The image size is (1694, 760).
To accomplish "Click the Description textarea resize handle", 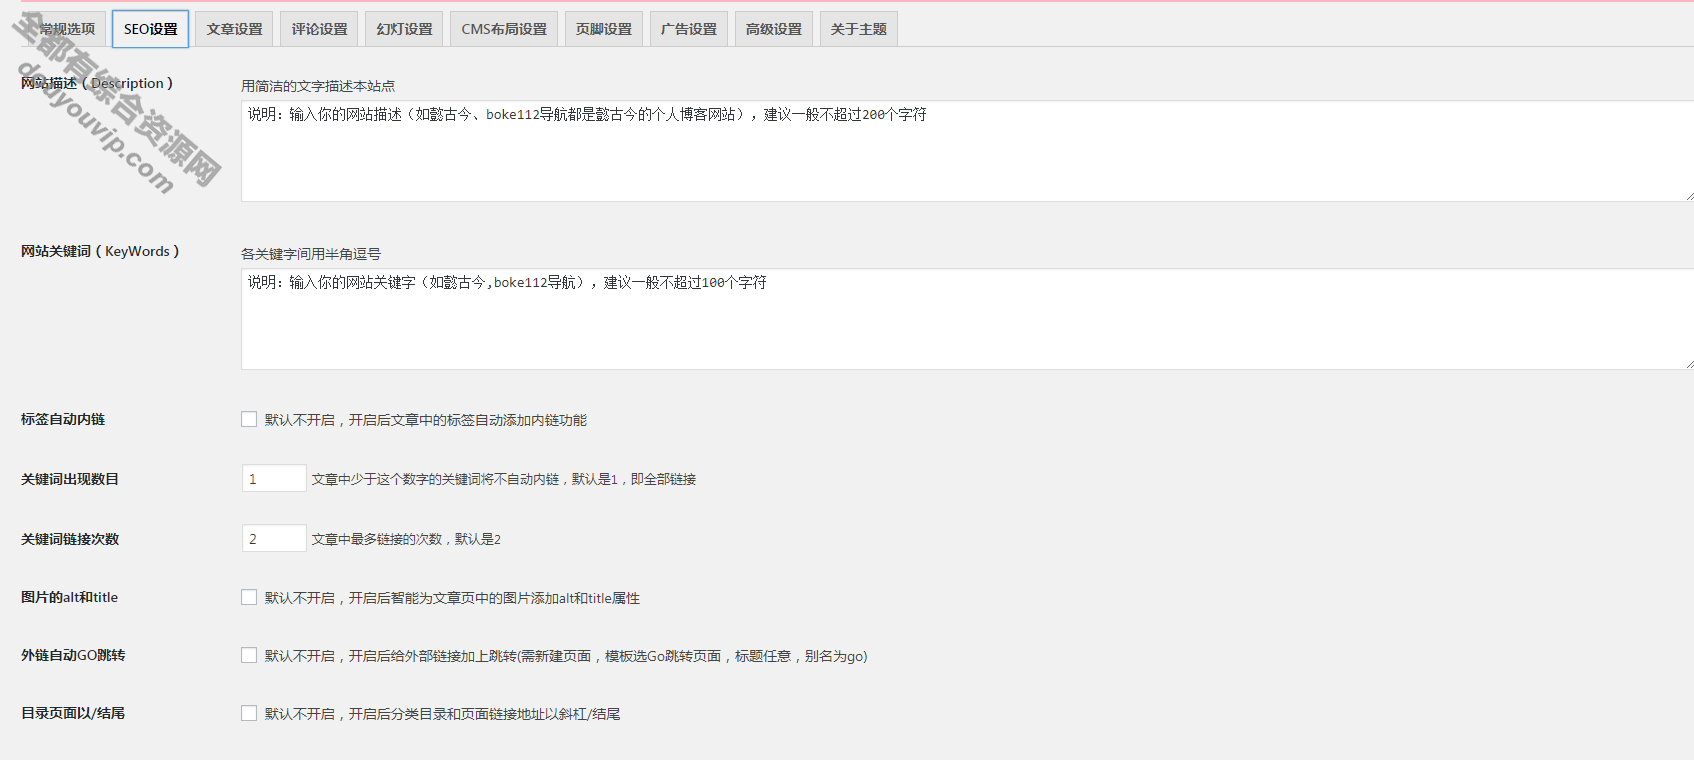I will [1689, 196].
